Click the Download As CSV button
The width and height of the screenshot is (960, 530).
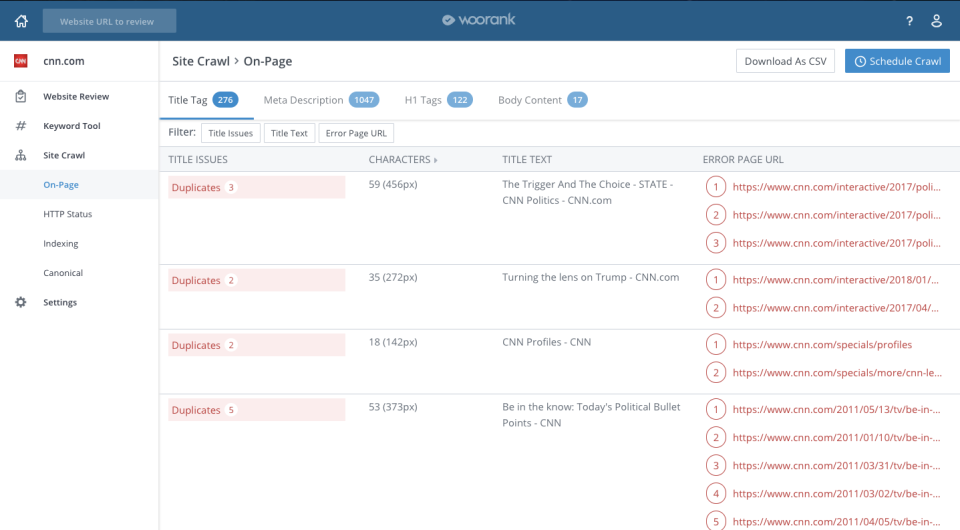coord(785,61)
